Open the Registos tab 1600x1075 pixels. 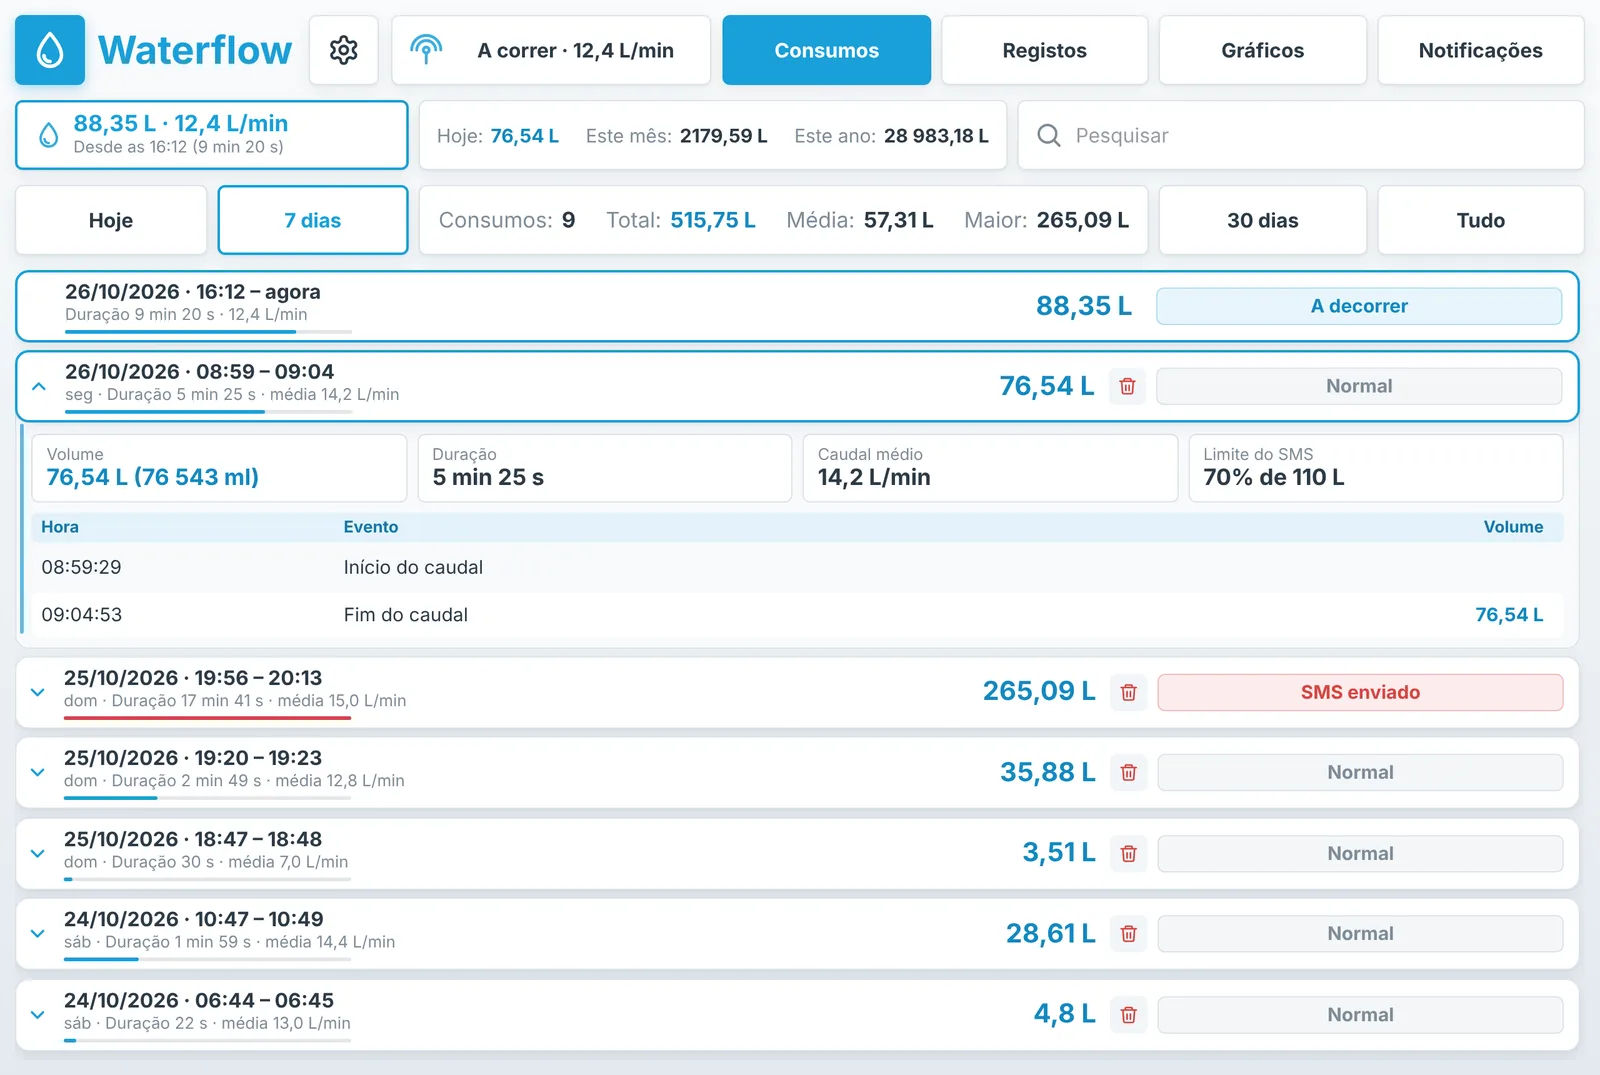[1044, 50]
